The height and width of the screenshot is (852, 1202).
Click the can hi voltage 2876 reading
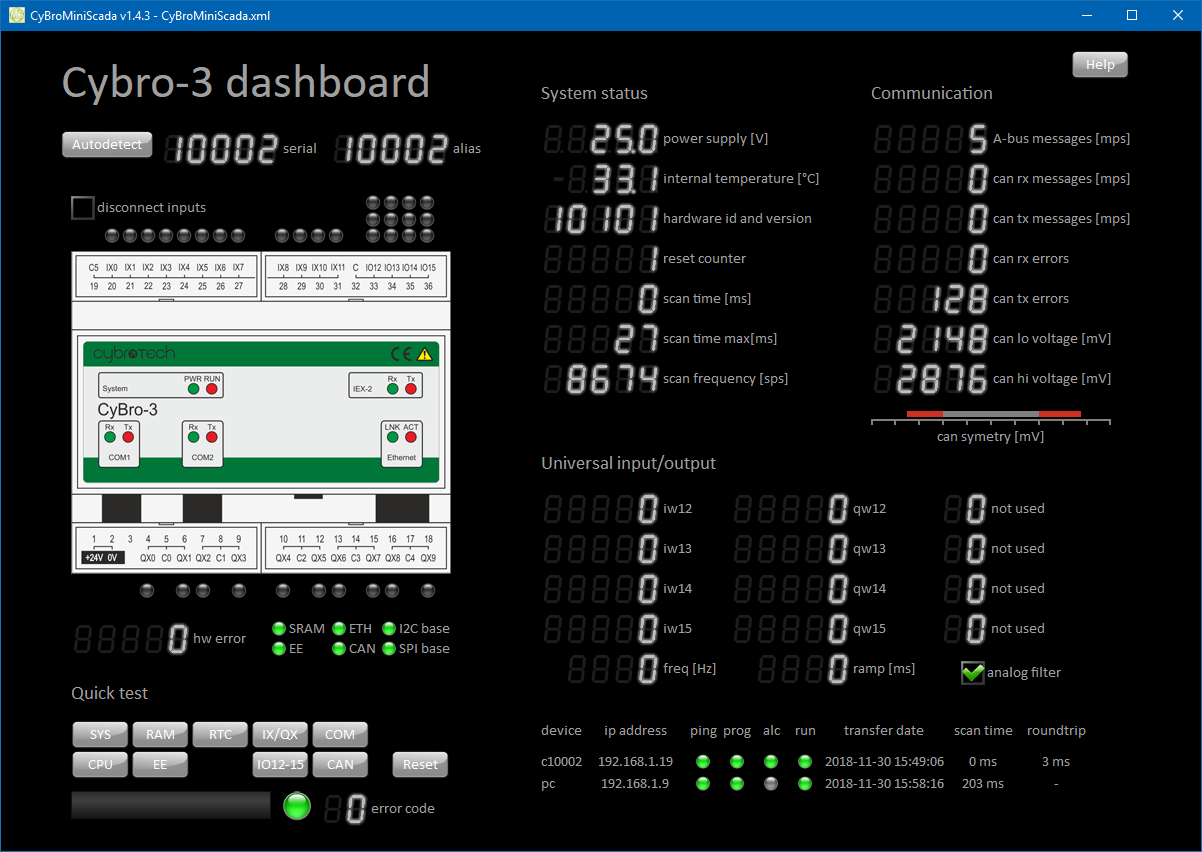(933, 379)
